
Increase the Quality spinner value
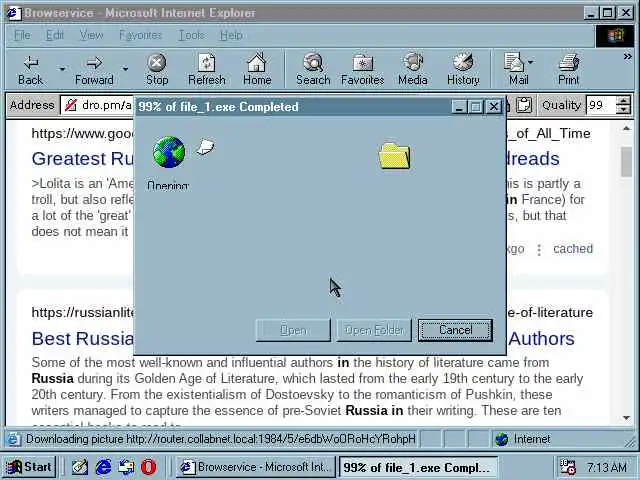[x=623, y=101]
